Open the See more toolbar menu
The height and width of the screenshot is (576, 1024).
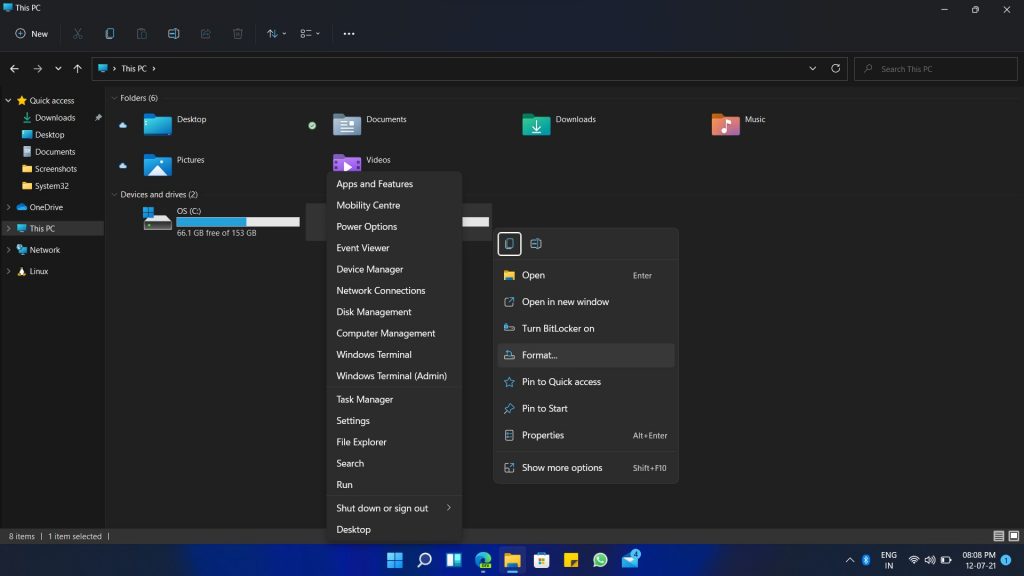348,33
